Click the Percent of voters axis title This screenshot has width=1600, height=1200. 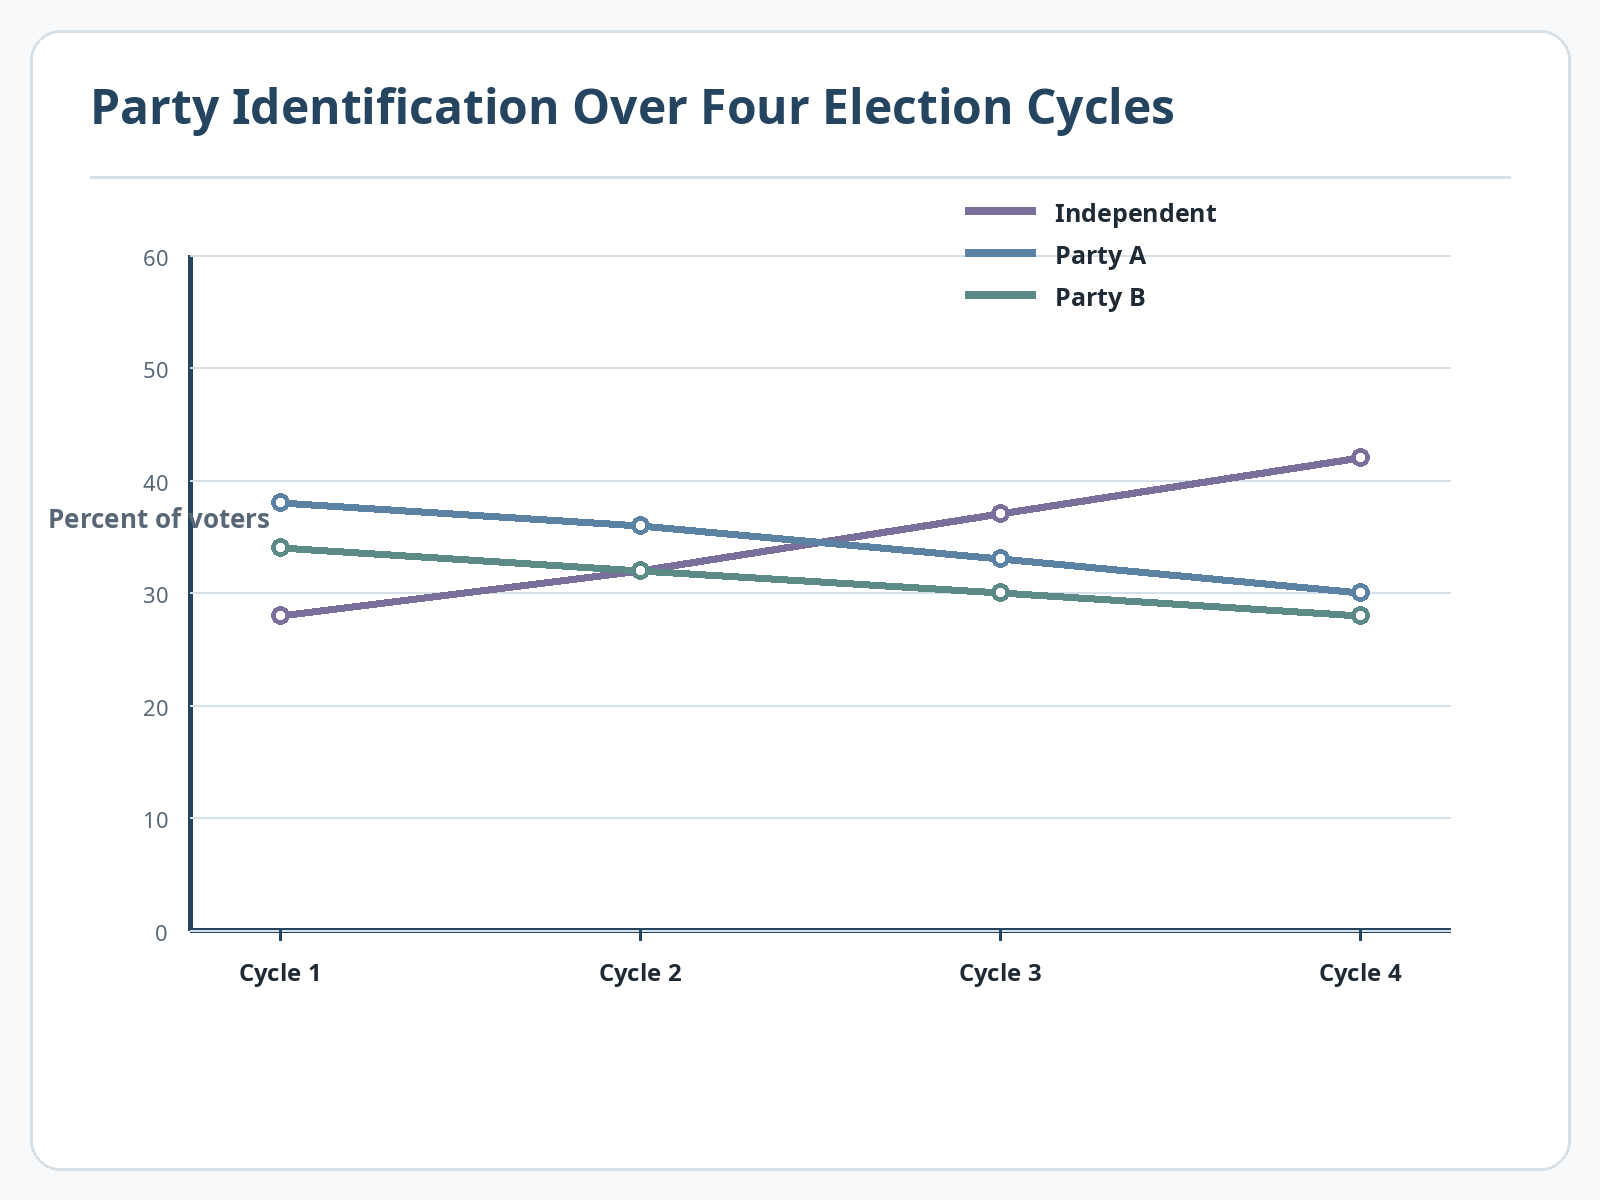point(159,519)
